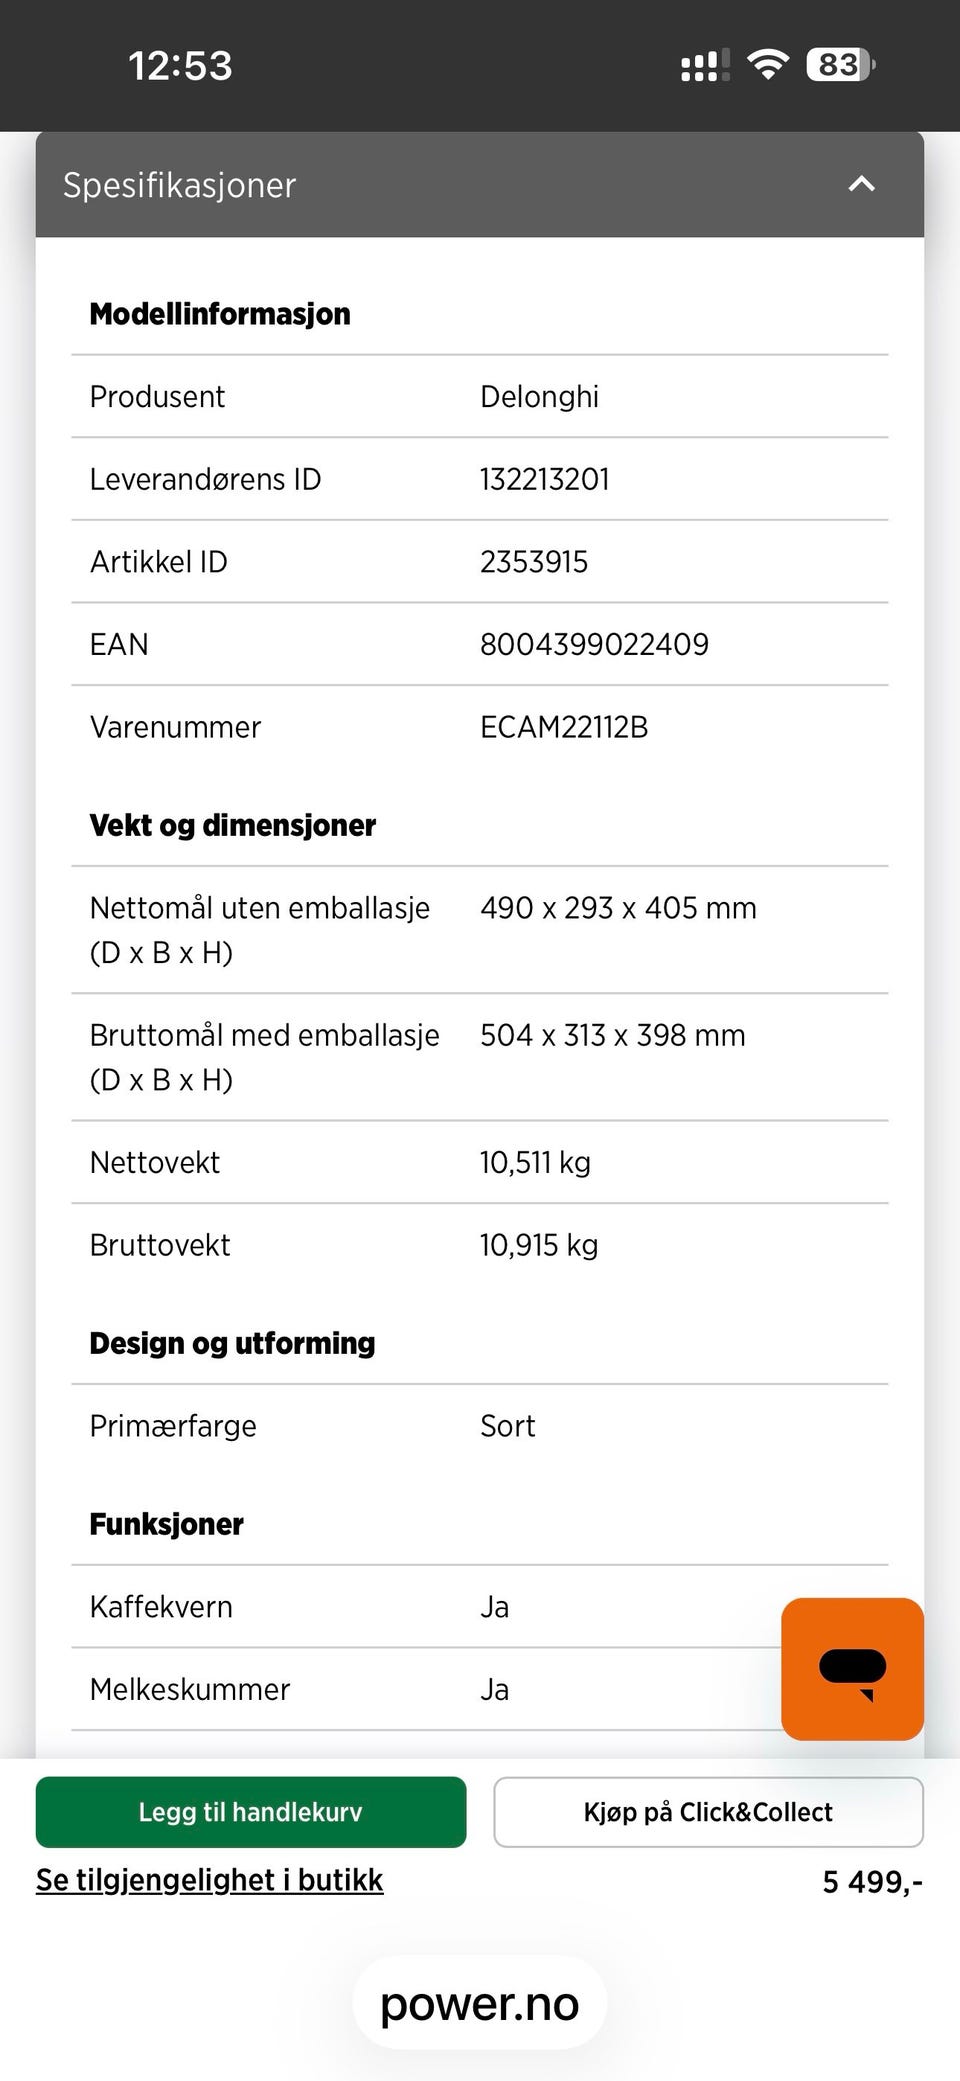Tap the power.no address pill

coord(480,2004)
